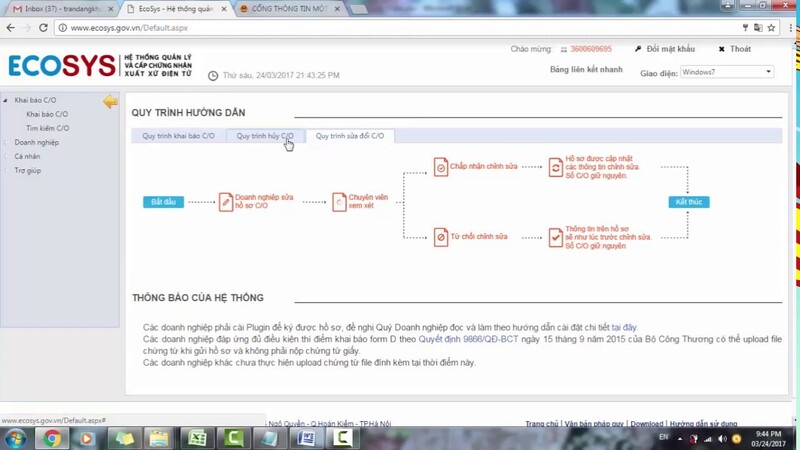Click Đổi mật khẩu link
800x450 pixels.
coord(670,49)
